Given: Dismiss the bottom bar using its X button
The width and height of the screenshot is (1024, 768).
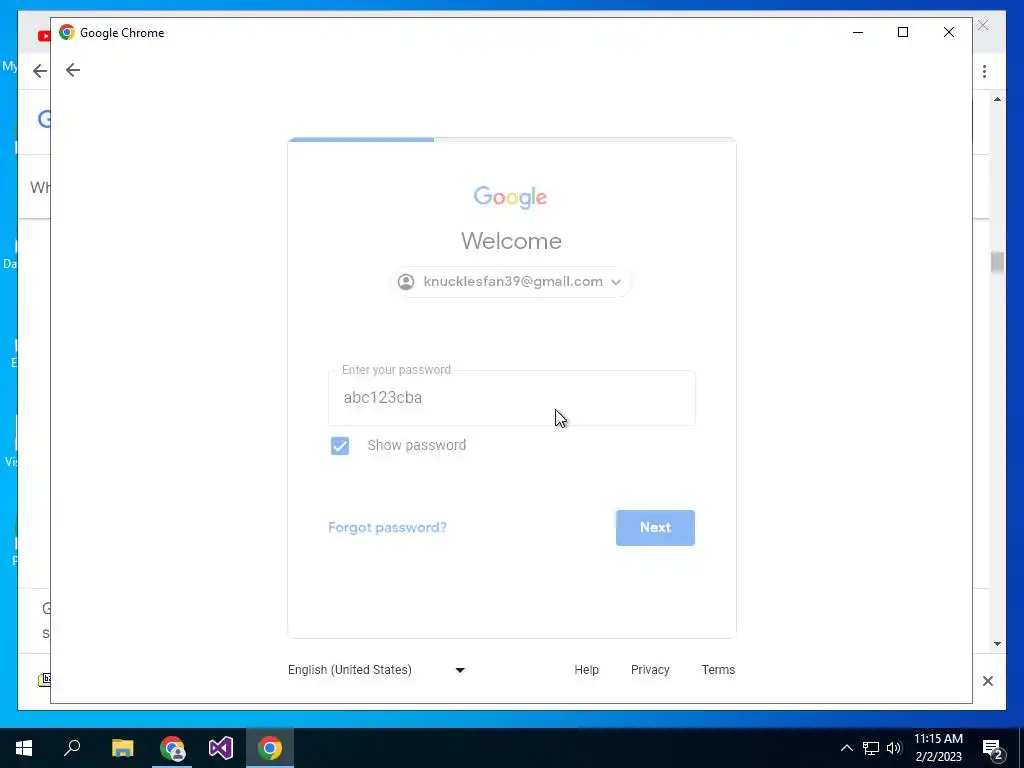Looking at the screenshot, I should (988, 681).
